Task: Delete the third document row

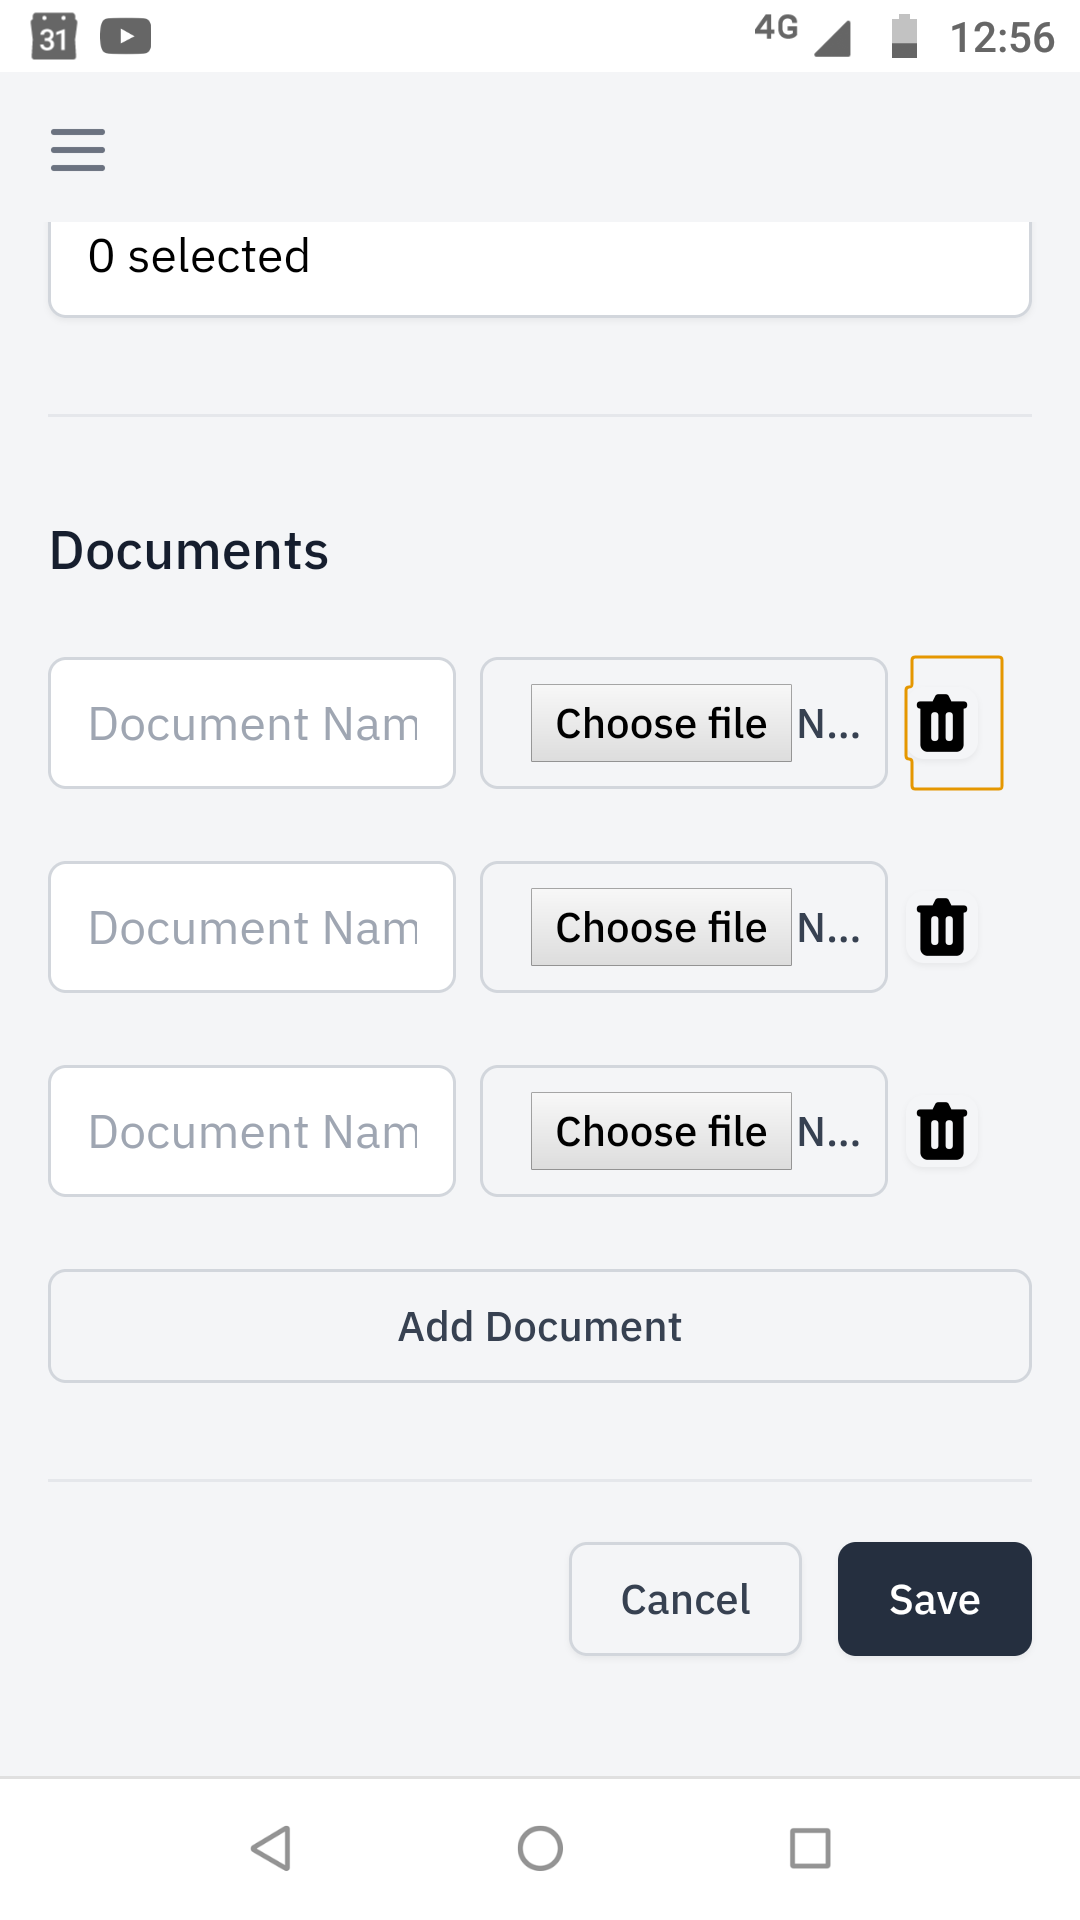Action: click(942, 1131)
